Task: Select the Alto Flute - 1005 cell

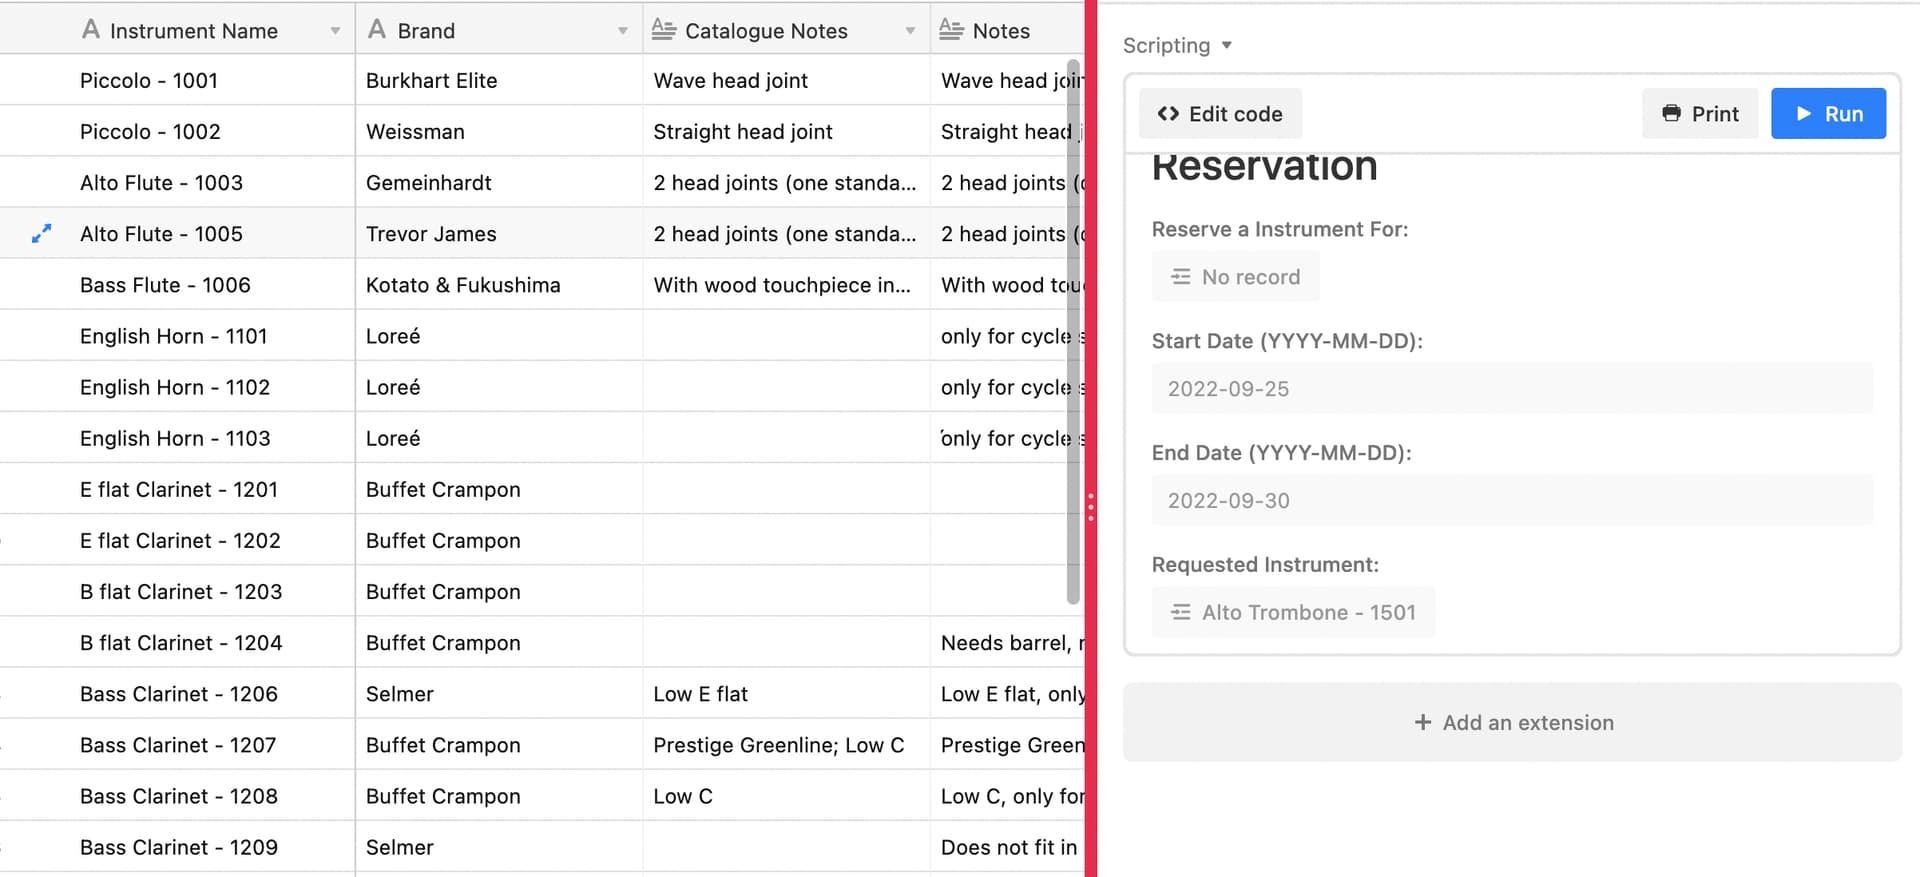Action: coord(178,234)
